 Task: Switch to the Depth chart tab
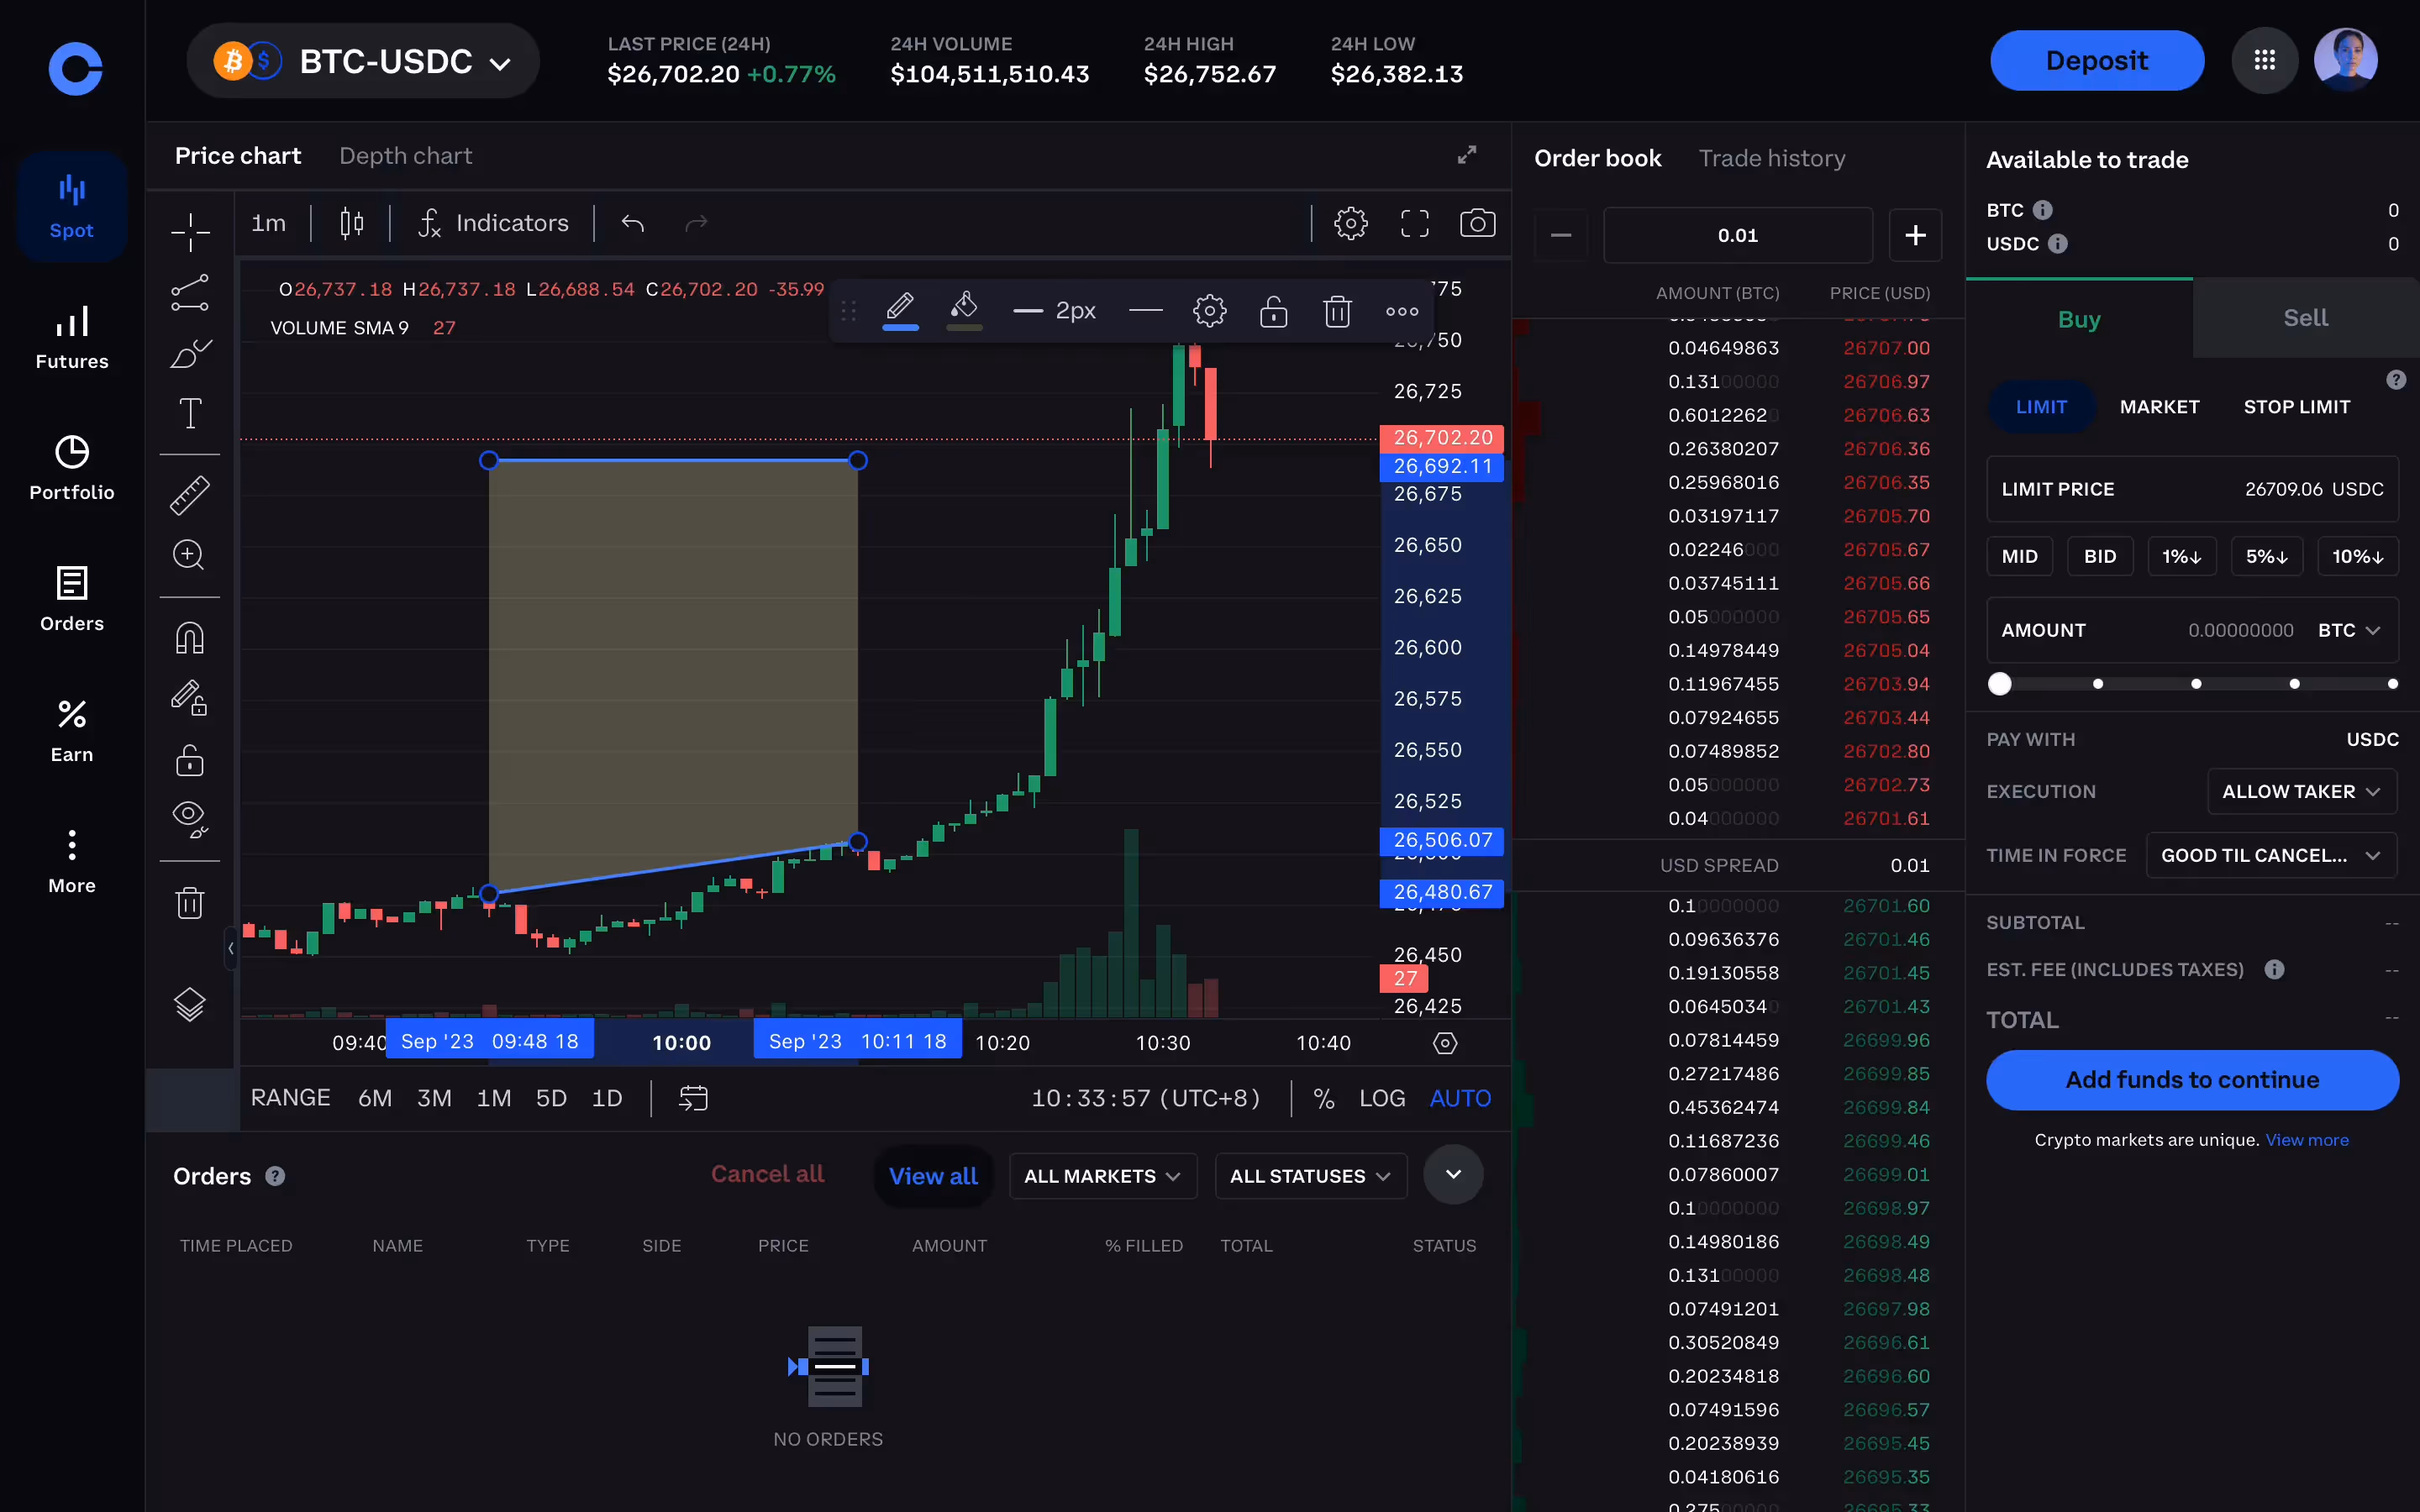tap(405, 156)
